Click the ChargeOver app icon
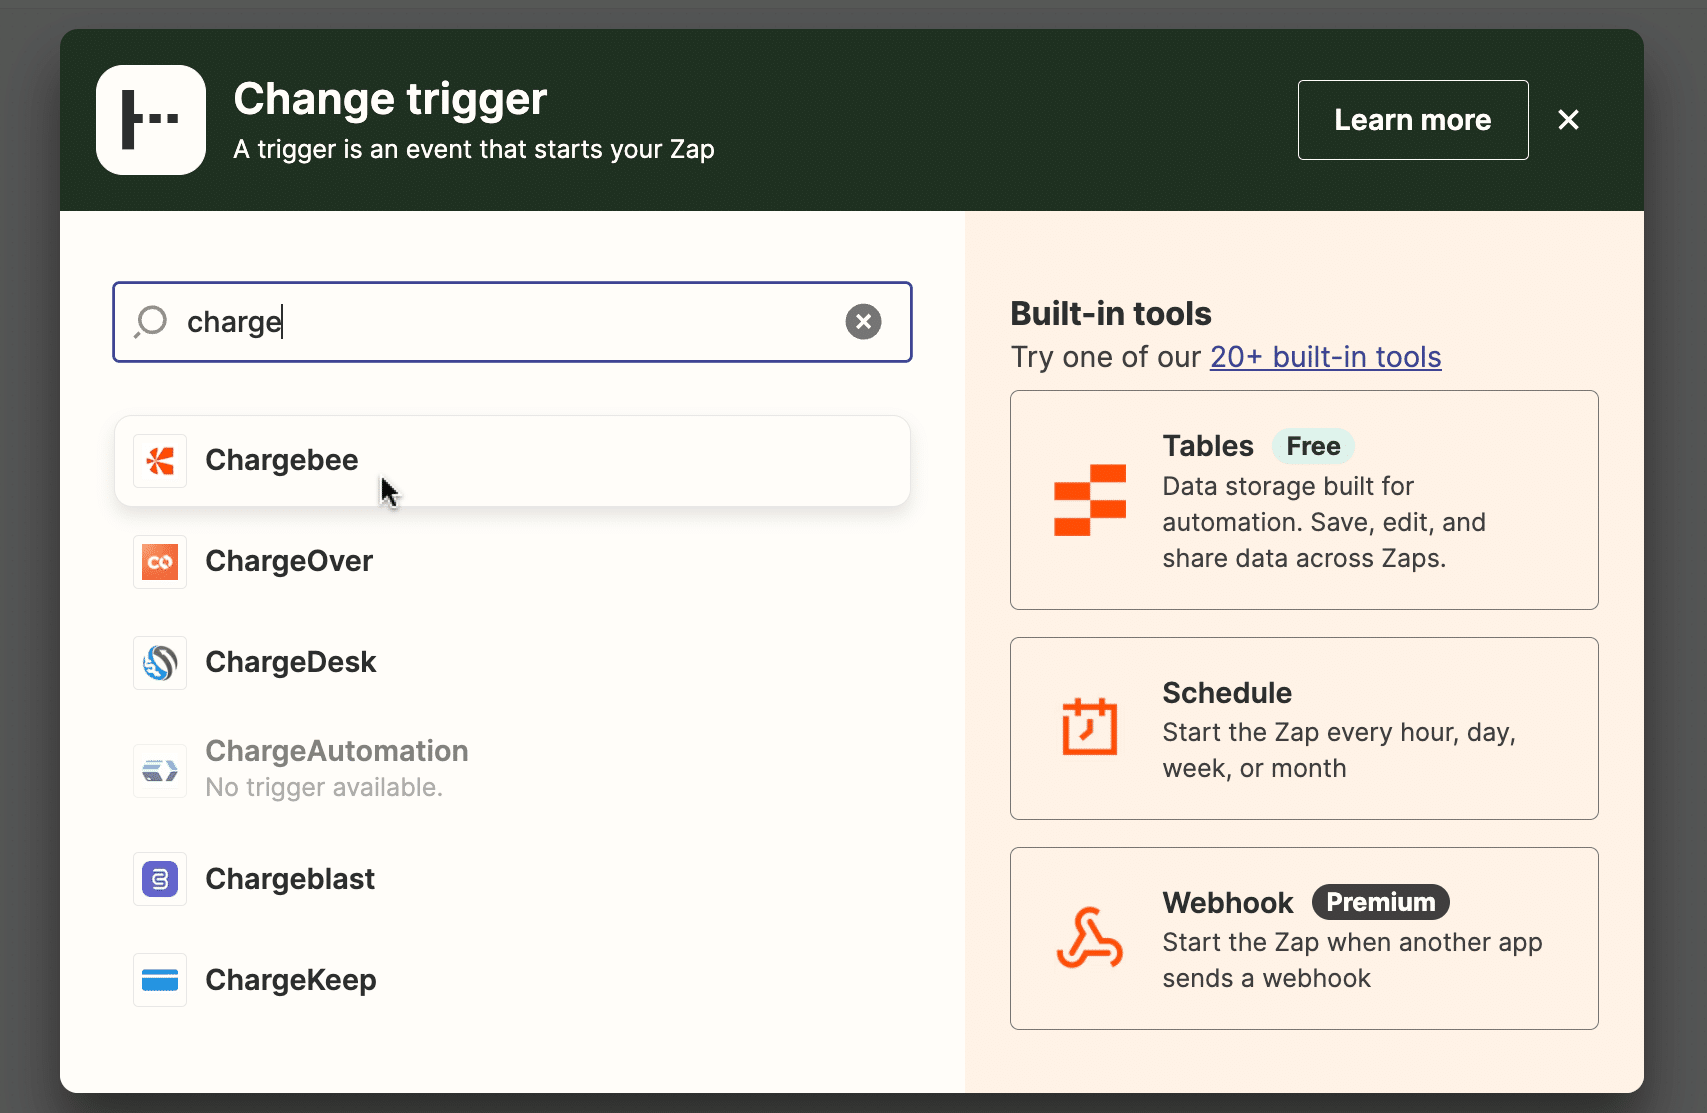Screen dimensions: 1707x1113 tap(160, 562)
